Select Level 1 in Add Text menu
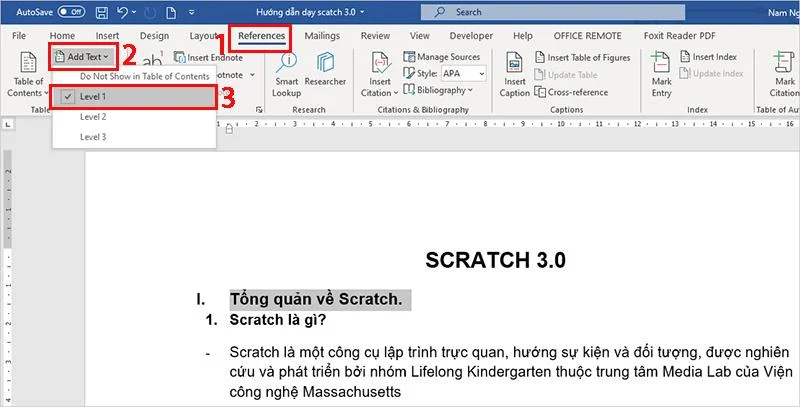This screenshot has width=800, height=407. (134, 96)
